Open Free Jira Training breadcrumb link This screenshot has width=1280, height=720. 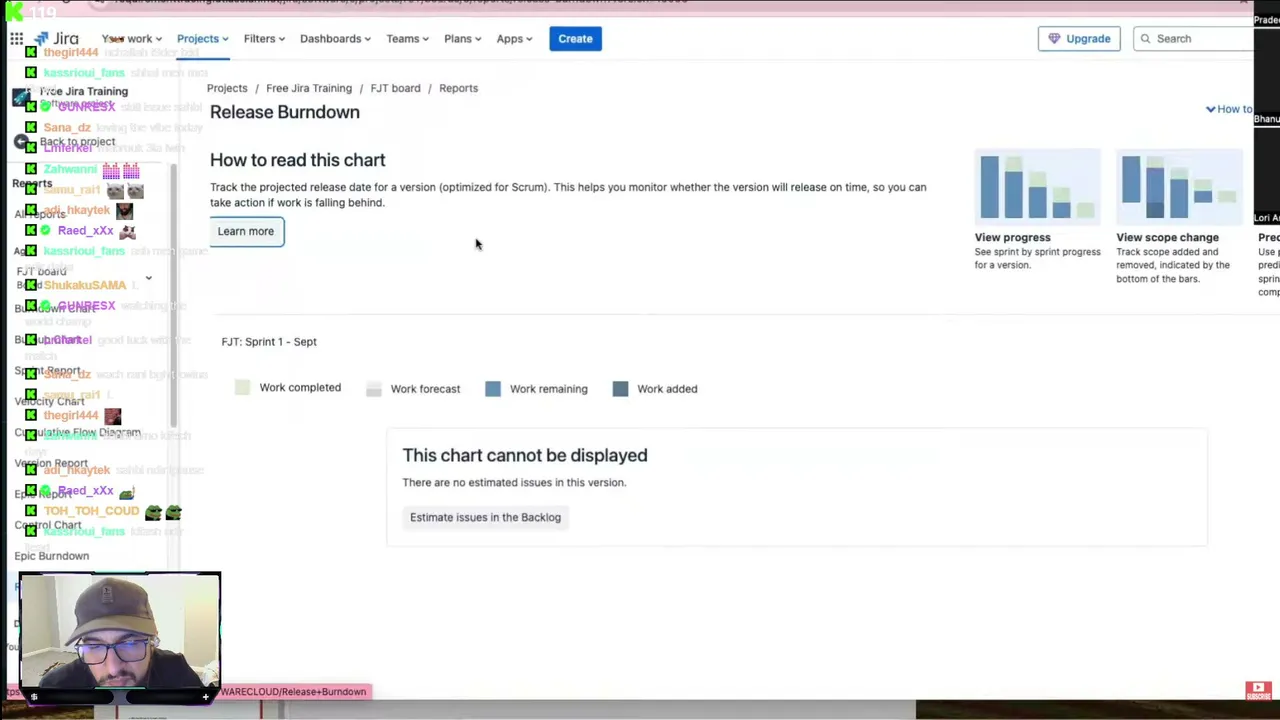pos(309,88)
